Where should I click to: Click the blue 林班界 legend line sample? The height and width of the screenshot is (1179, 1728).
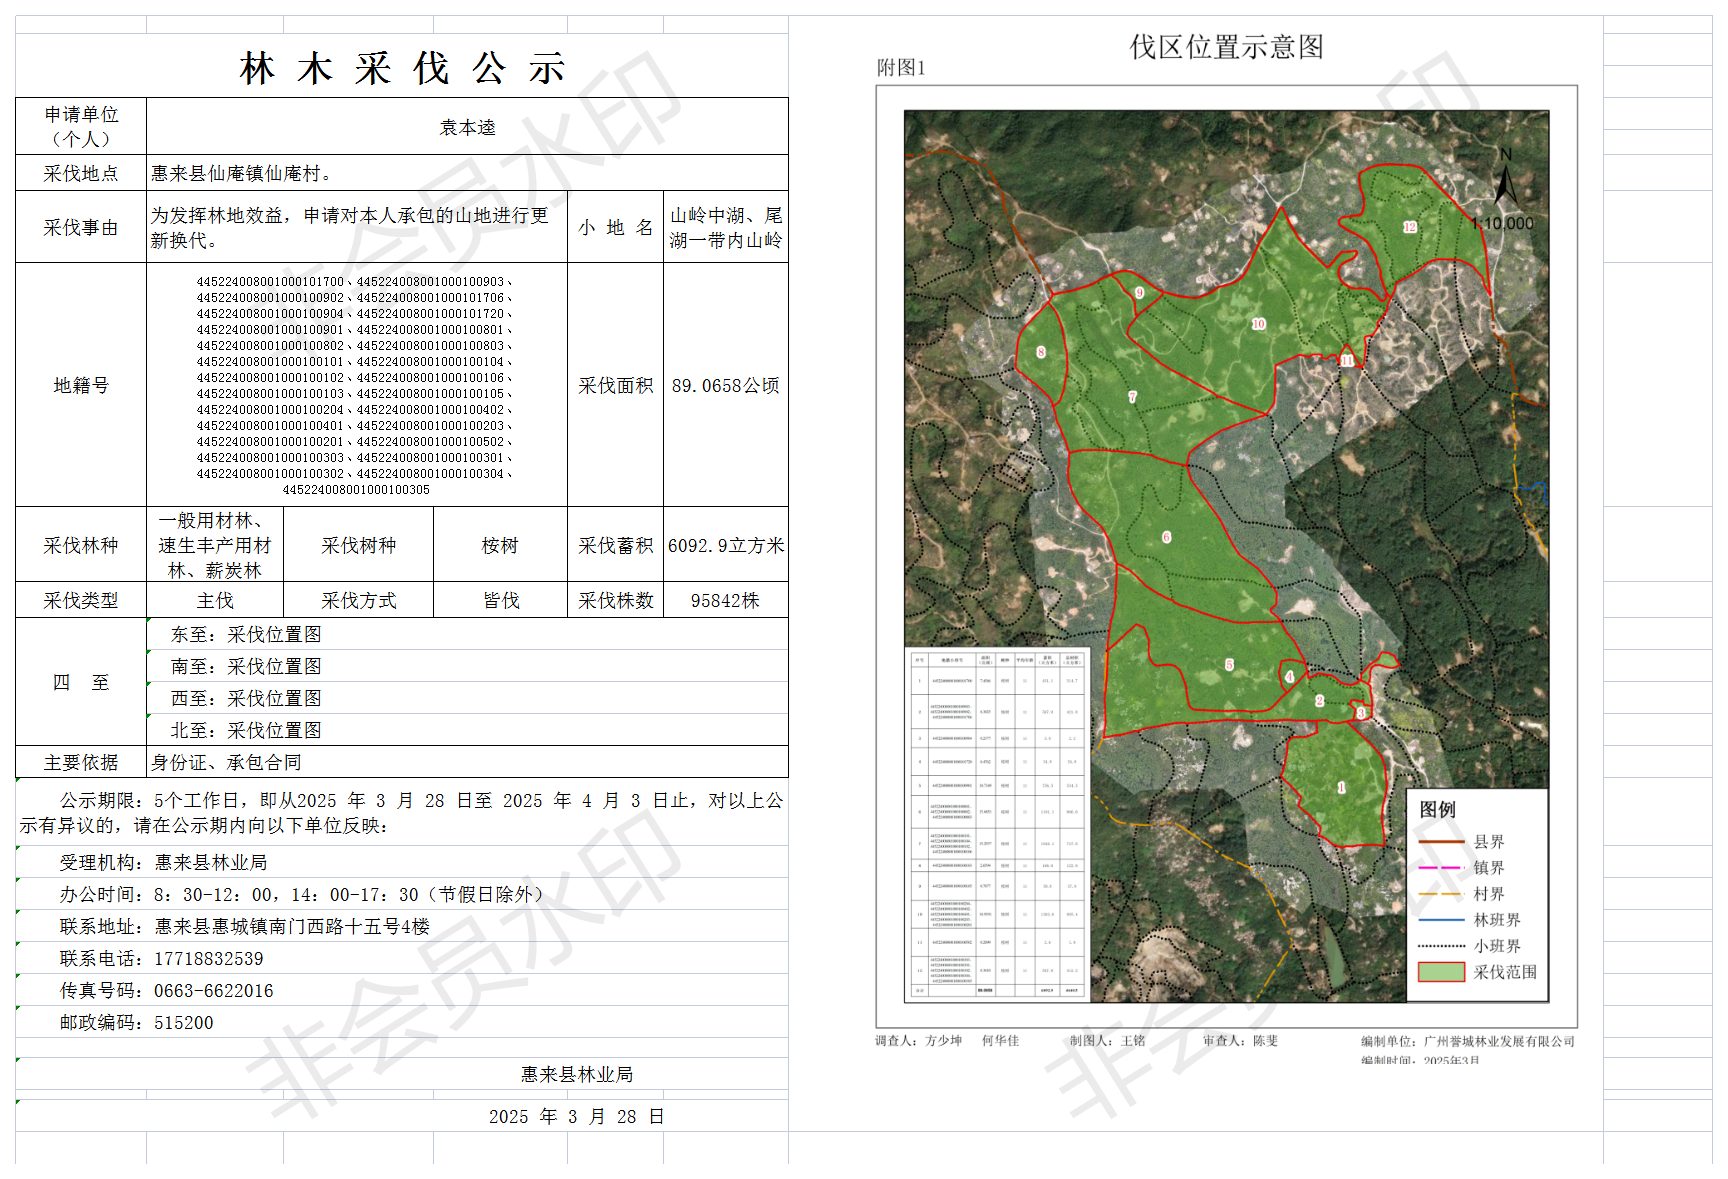1442,920
